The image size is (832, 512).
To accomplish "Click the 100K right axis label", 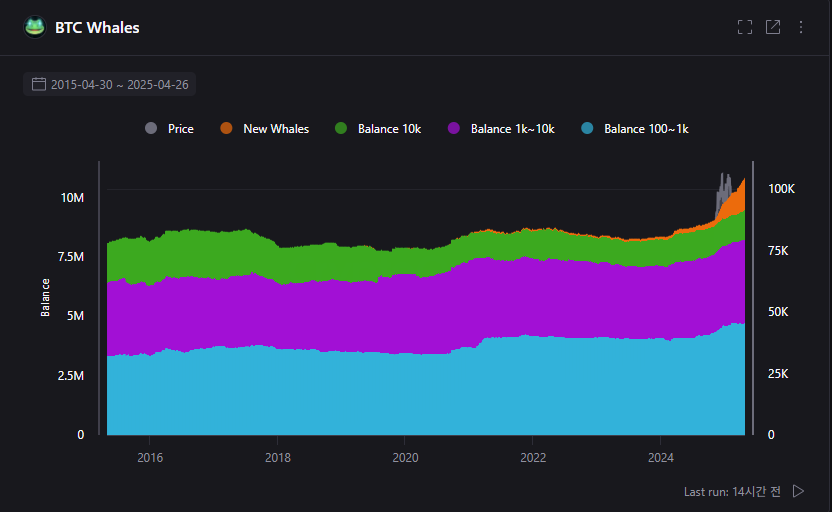I will click(782, 189).
